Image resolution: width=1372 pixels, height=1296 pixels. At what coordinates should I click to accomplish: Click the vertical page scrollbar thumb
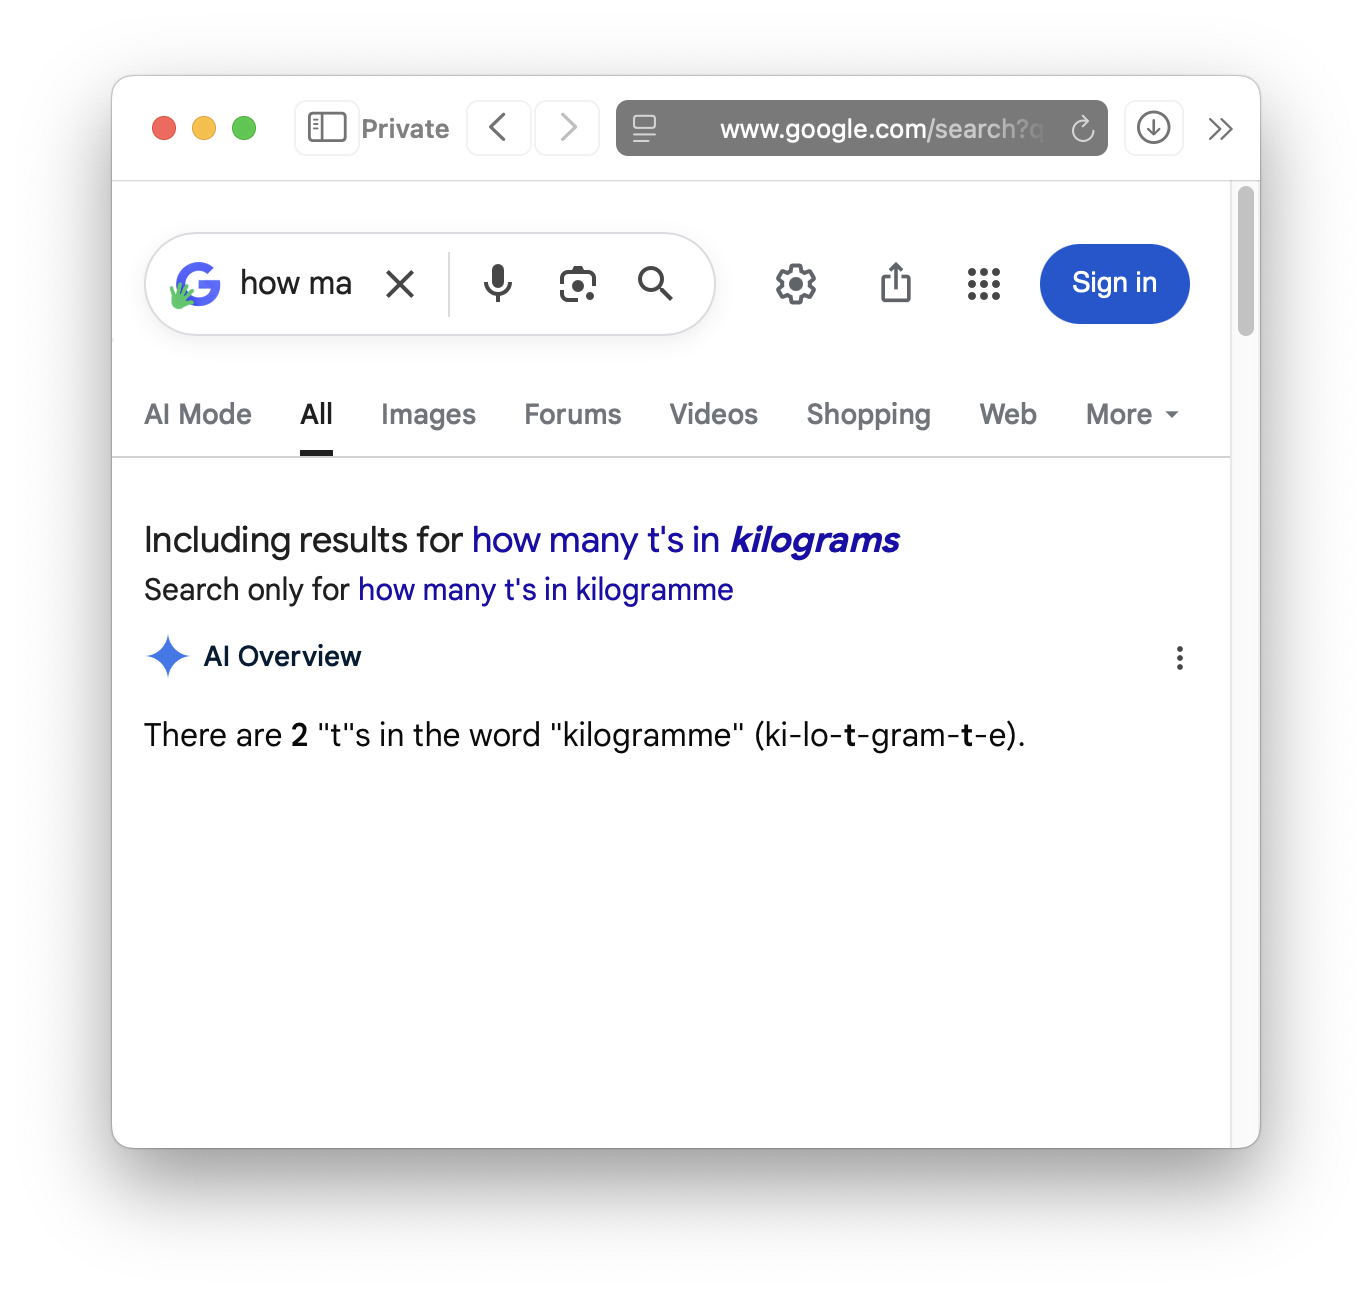(x=1245, y=261)
